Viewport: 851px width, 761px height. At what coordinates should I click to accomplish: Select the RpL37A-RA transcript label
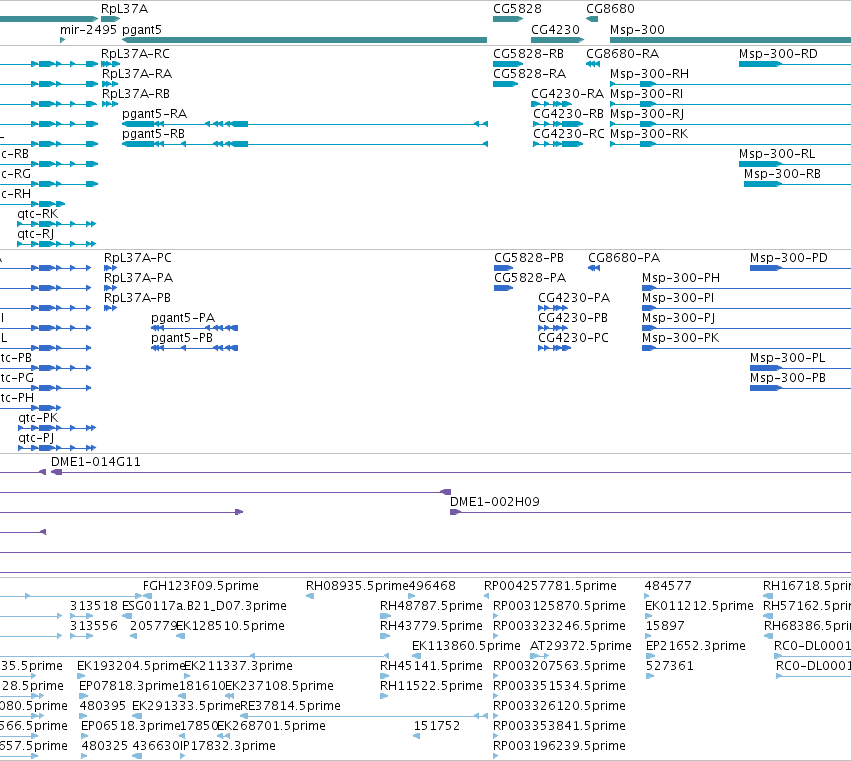point(136,74)
